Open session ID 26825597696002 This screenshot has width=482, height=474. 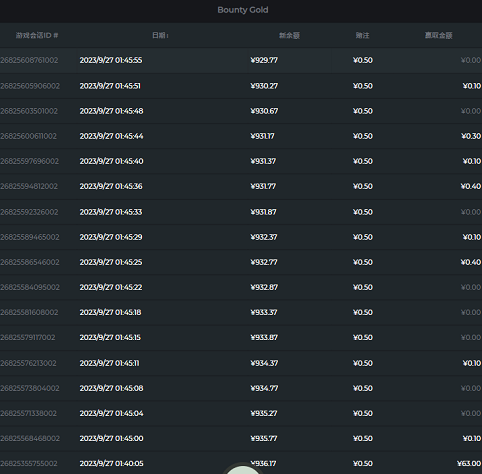(29, 161)
